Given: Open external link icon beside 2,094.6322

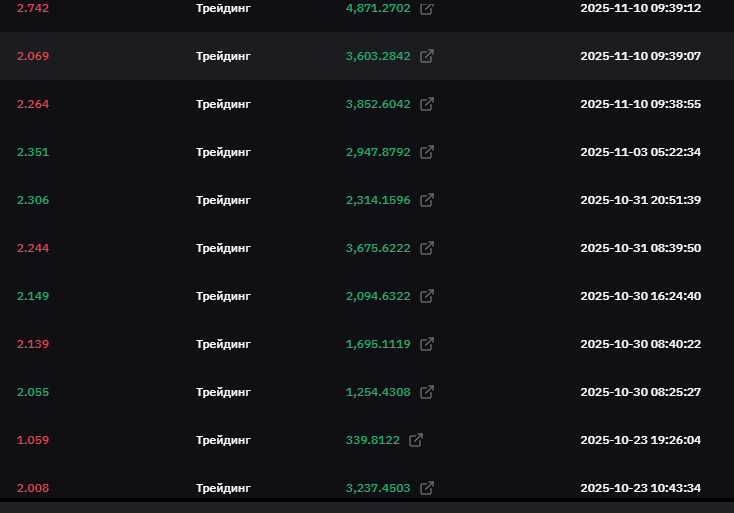Looking at the screenshot, I should click(427, 296).
